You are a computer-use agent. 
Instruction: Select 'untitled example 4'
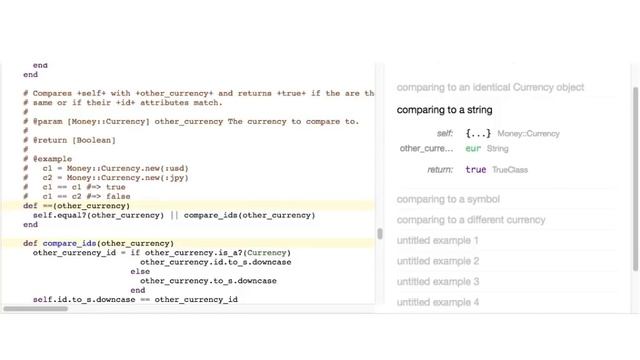point(438,302)
